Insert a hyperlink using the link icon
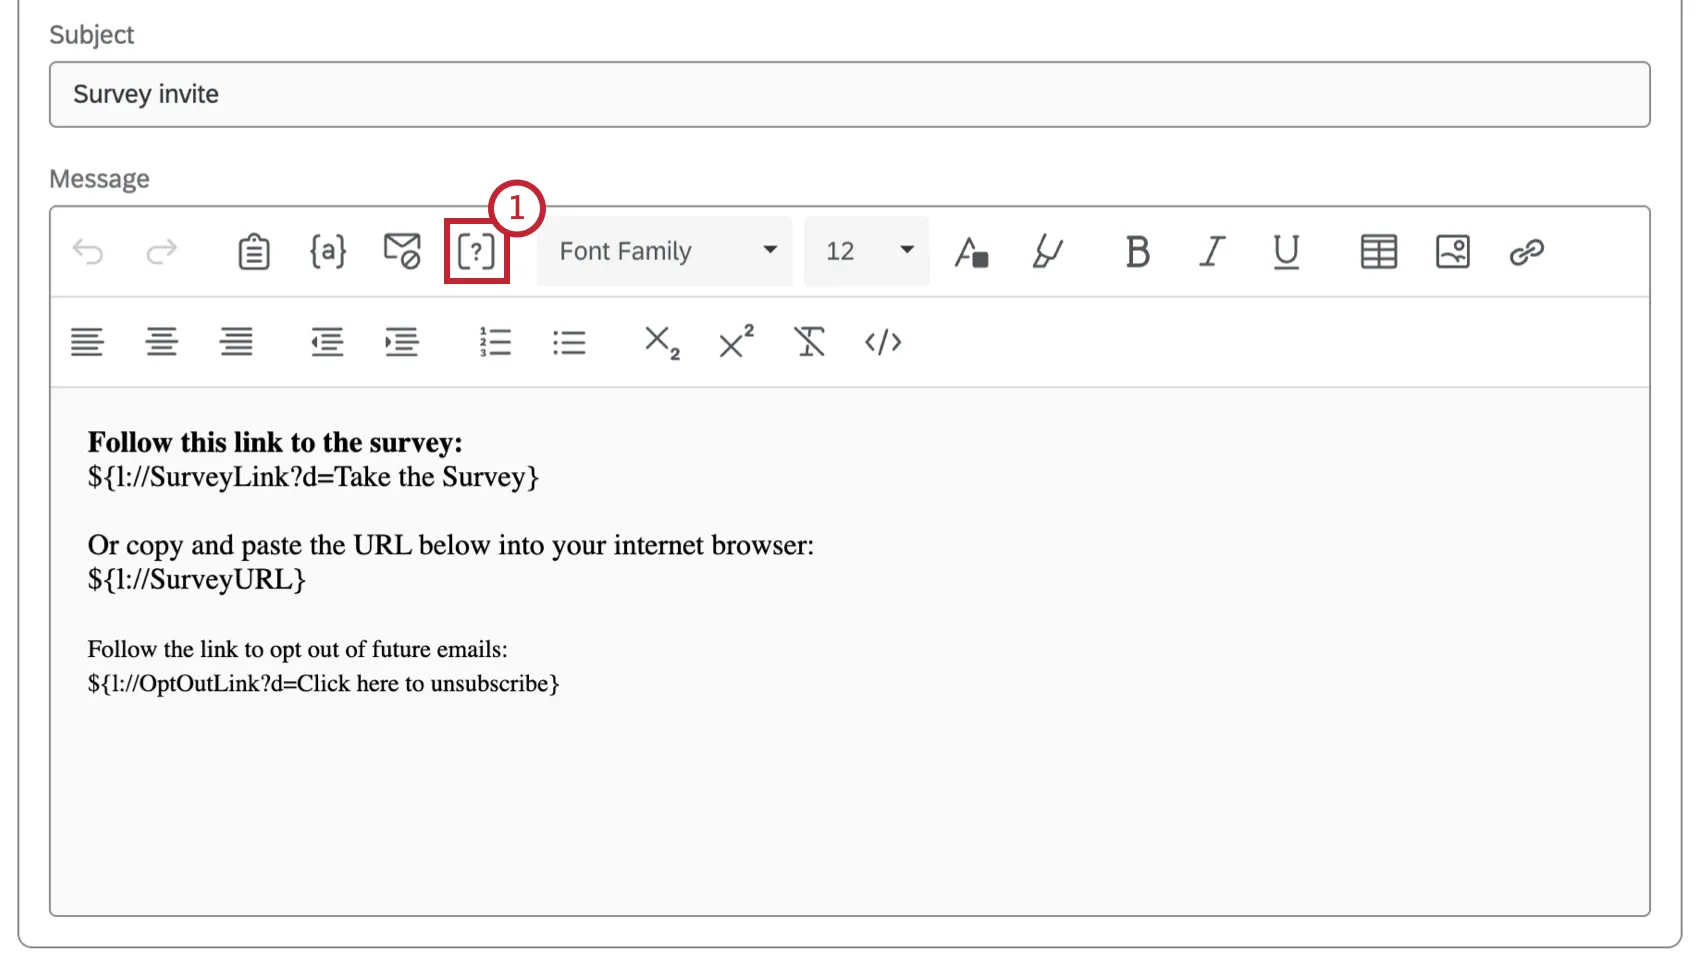Viewport: 1700px width, 978px height. [x=1527, y=252]
